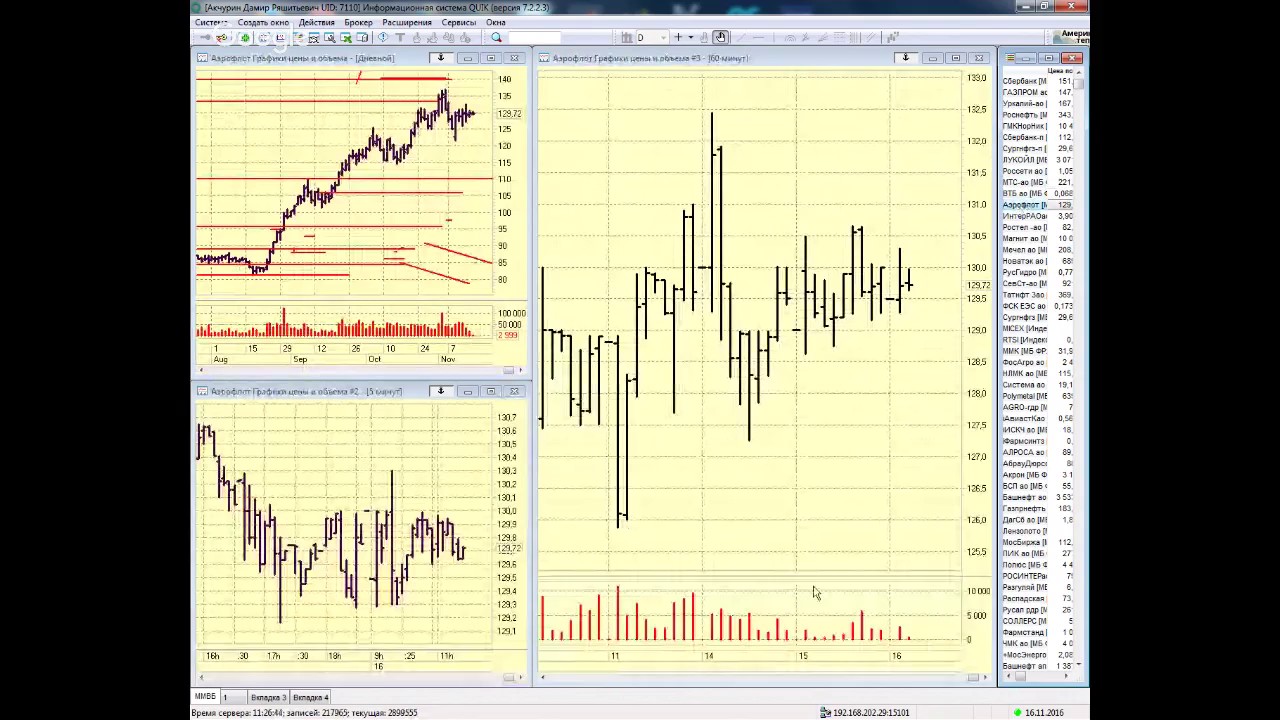Click the 5-minute chart window title icon
Screen dimensions: 1280x720
coord(202,391)
